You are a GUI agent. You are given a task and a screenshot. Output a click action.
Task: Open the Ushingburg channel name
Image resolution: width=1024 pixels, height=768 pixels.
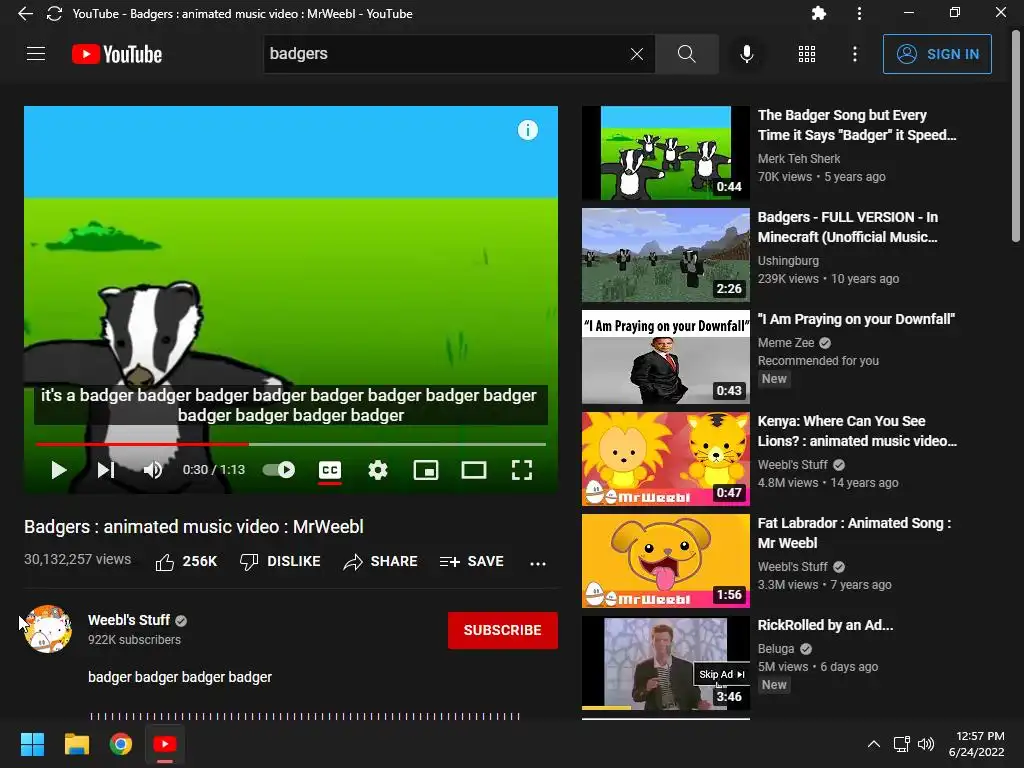point(788,261)
